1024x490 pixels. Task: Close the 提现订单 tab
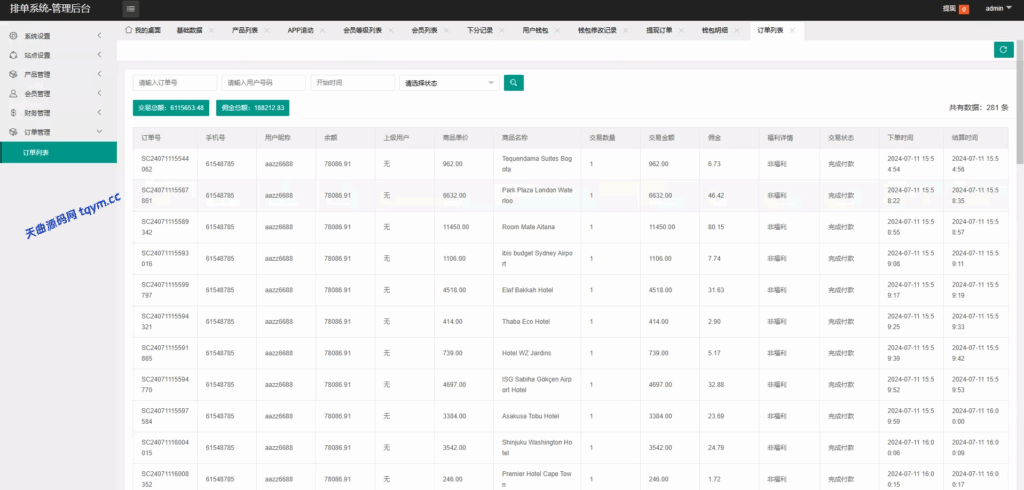pos(681,31)
